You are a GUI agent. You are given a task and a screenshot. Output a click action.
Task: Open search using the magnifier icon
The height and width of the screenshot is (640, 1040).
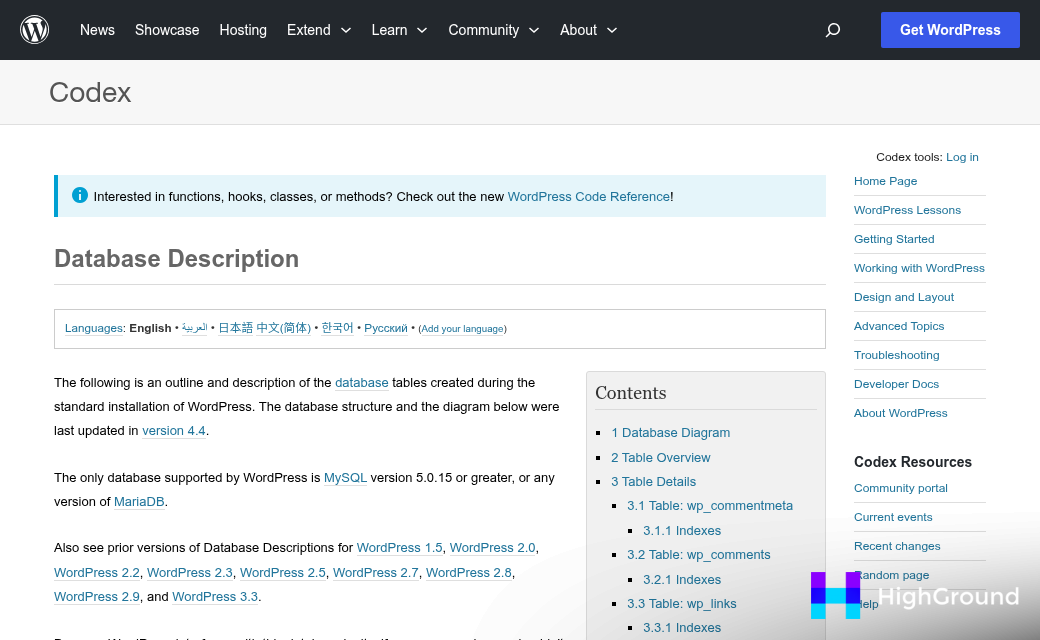[x=833, y=30]
